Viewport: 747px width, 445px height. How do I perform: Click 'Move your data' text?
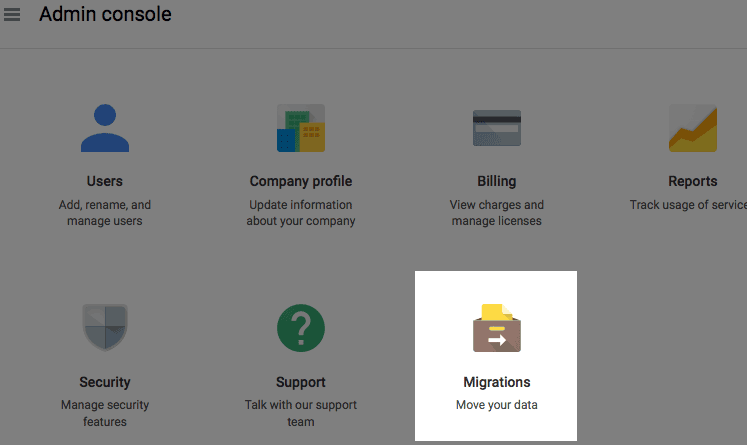[497, 405]
